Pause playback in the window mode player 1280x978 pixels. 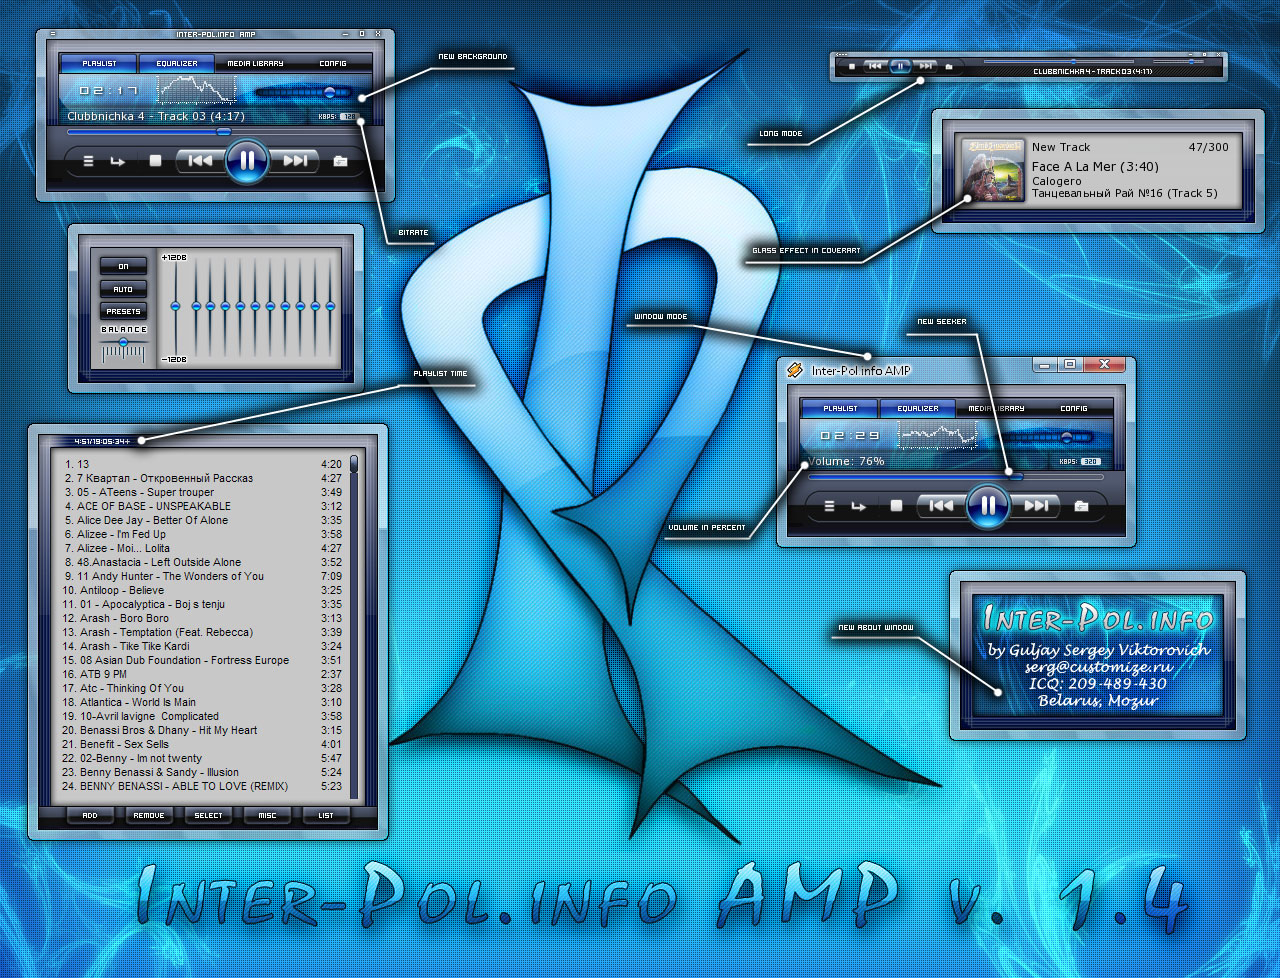(988, 506)
